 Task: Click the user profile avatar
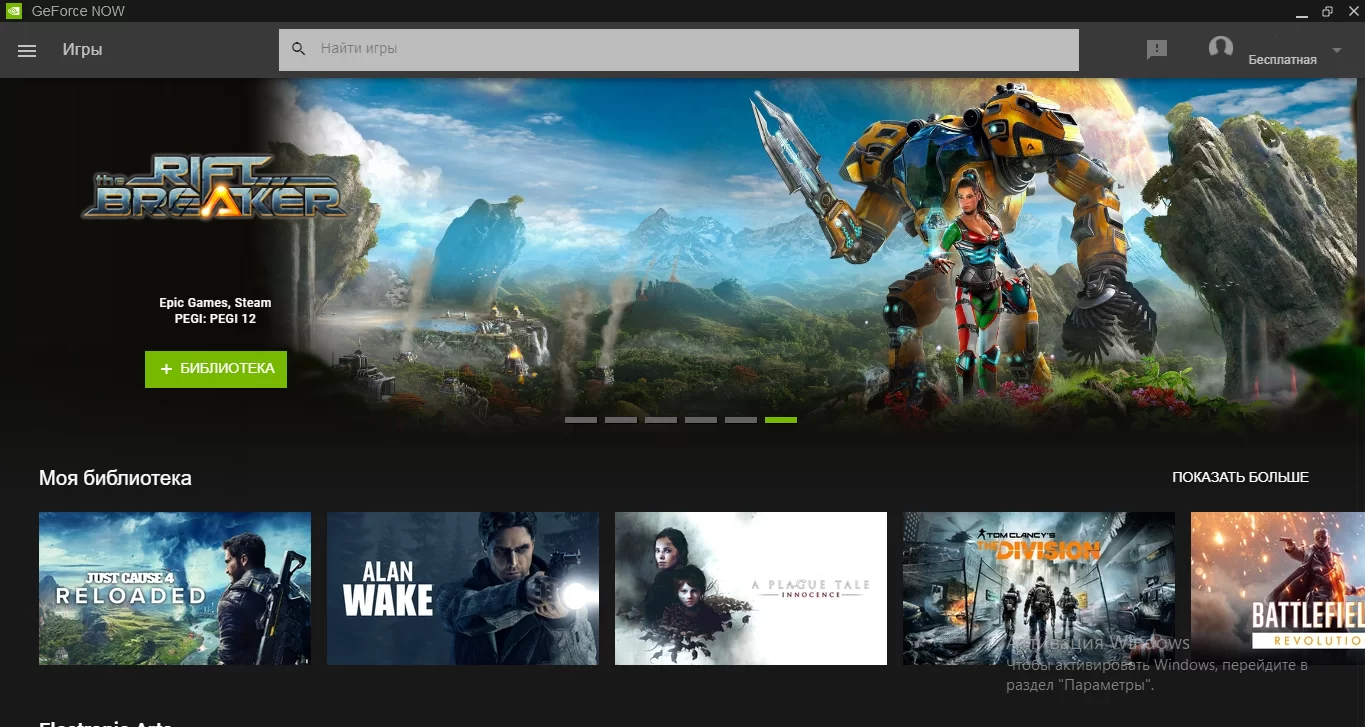point(1220,48)
